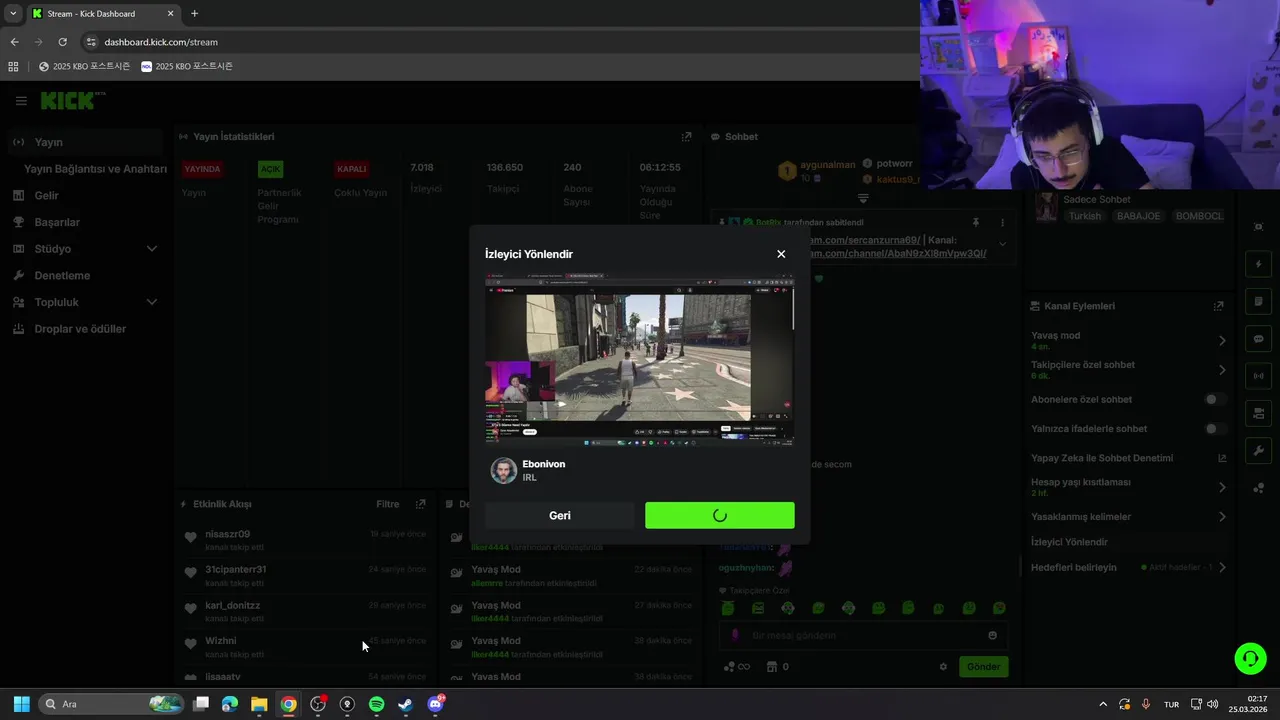Reload the browser page
This screenshot has width=1280, height=720.
click(62, 42)
